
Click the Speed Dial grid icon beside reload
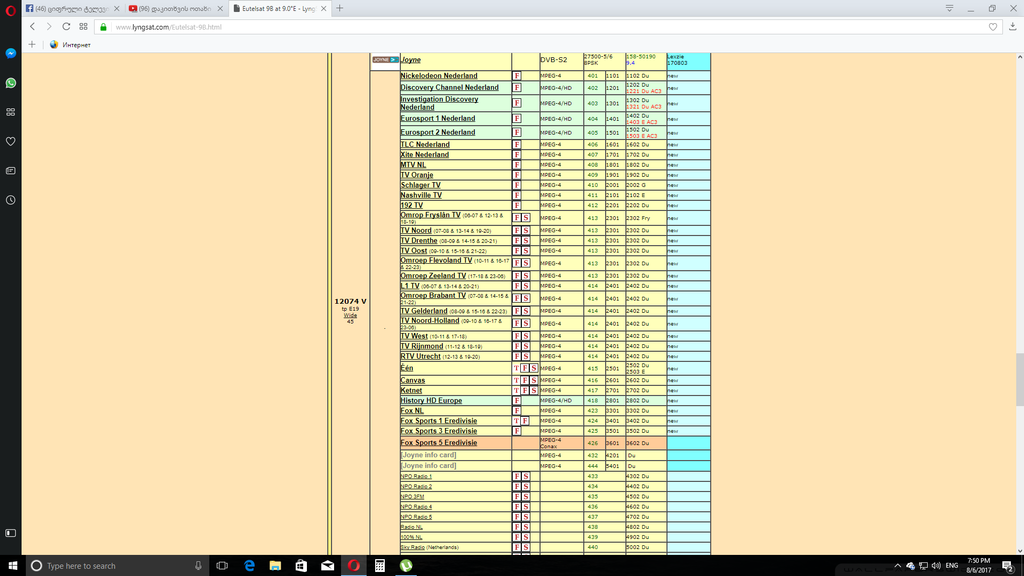pyautogui.click(x=83, y=27)
